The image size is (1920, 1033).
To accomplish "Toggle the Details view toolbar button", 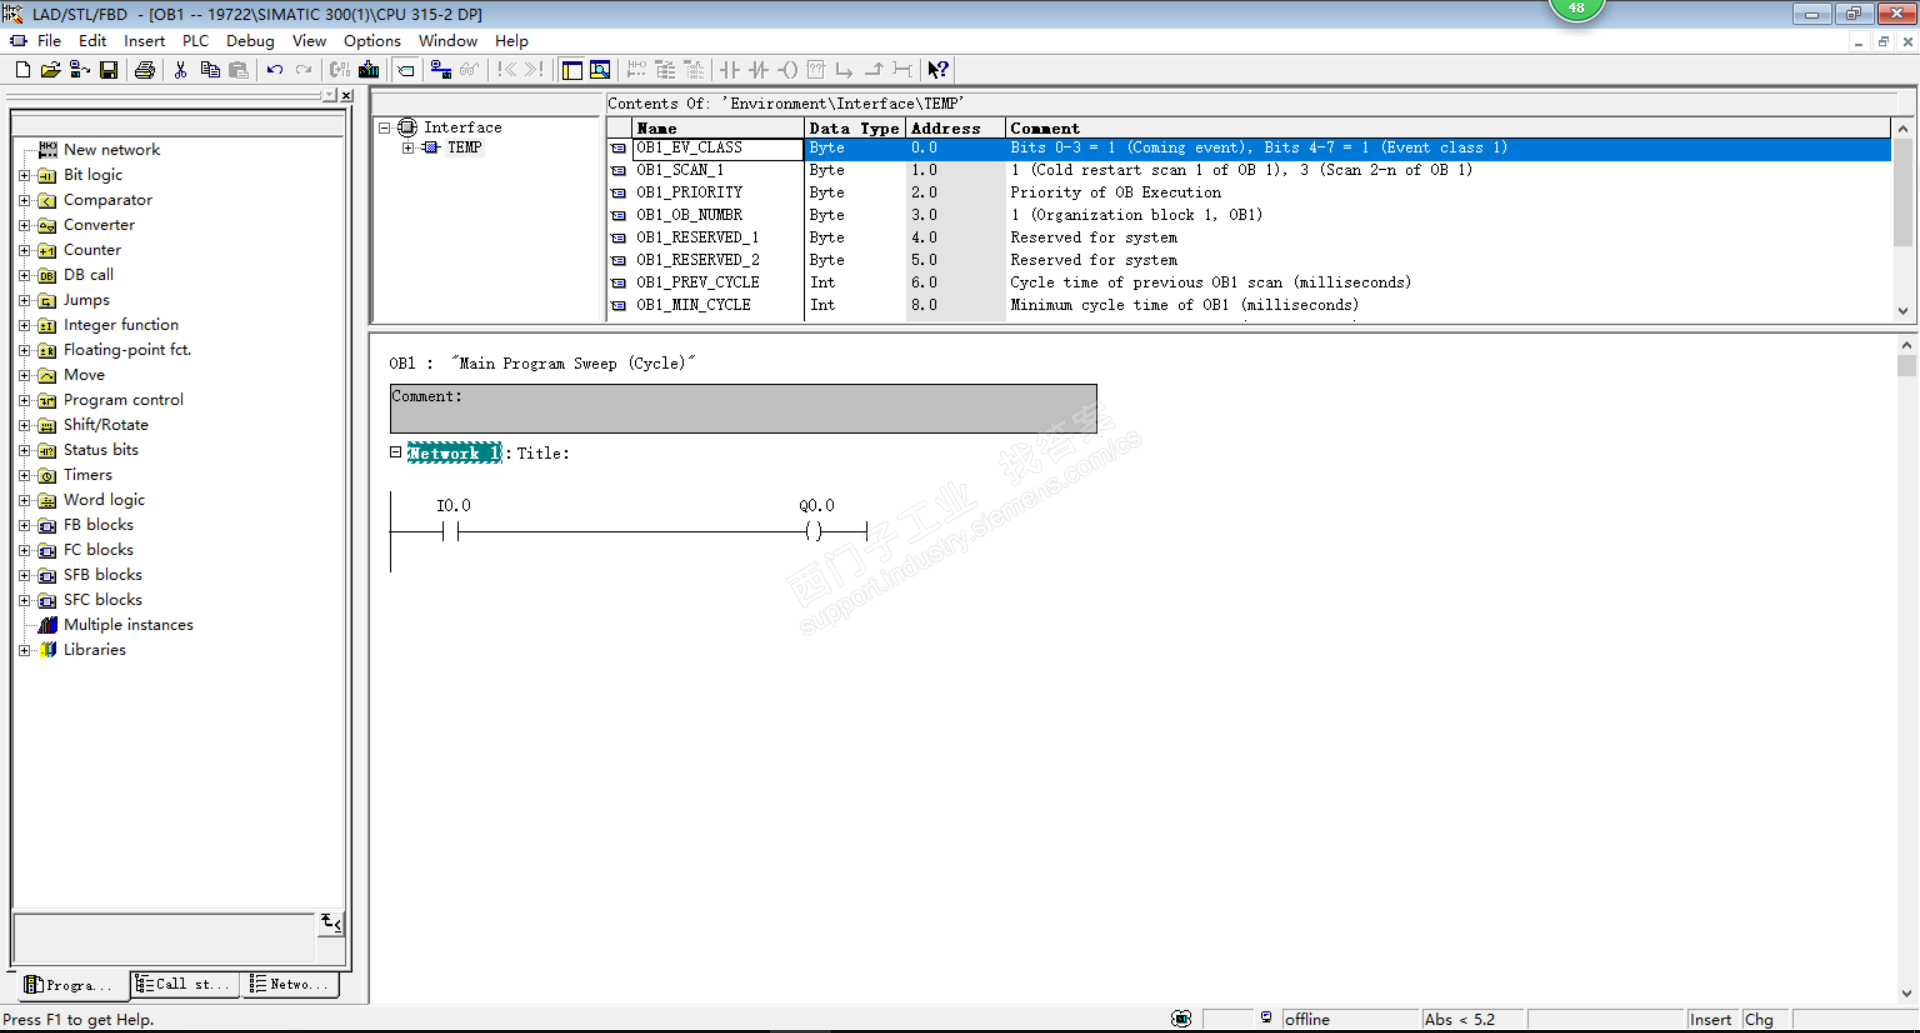I will (600, 70).
